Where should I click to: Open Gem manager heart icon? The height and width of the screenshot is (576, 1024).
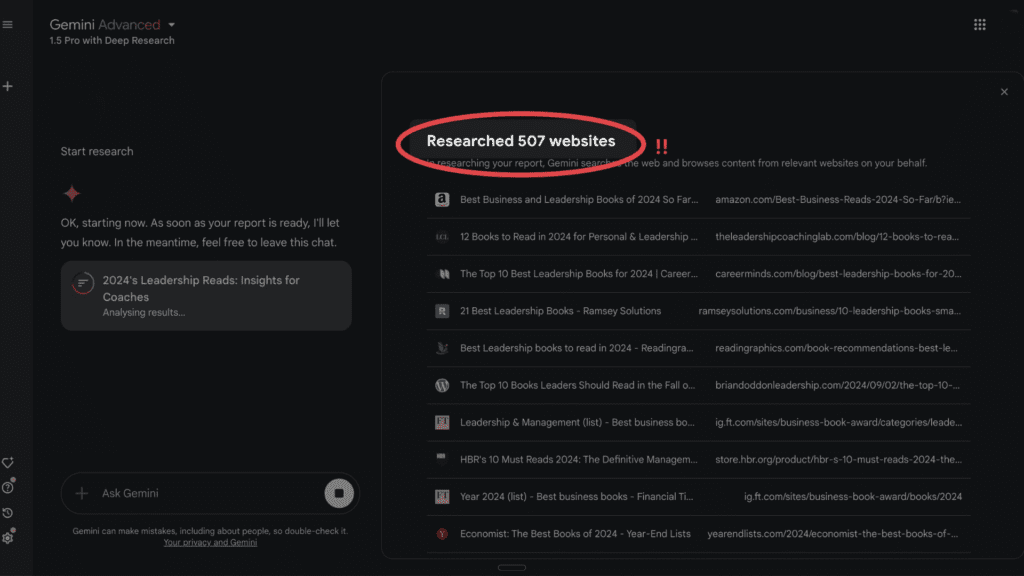click(x=8, y=462)
